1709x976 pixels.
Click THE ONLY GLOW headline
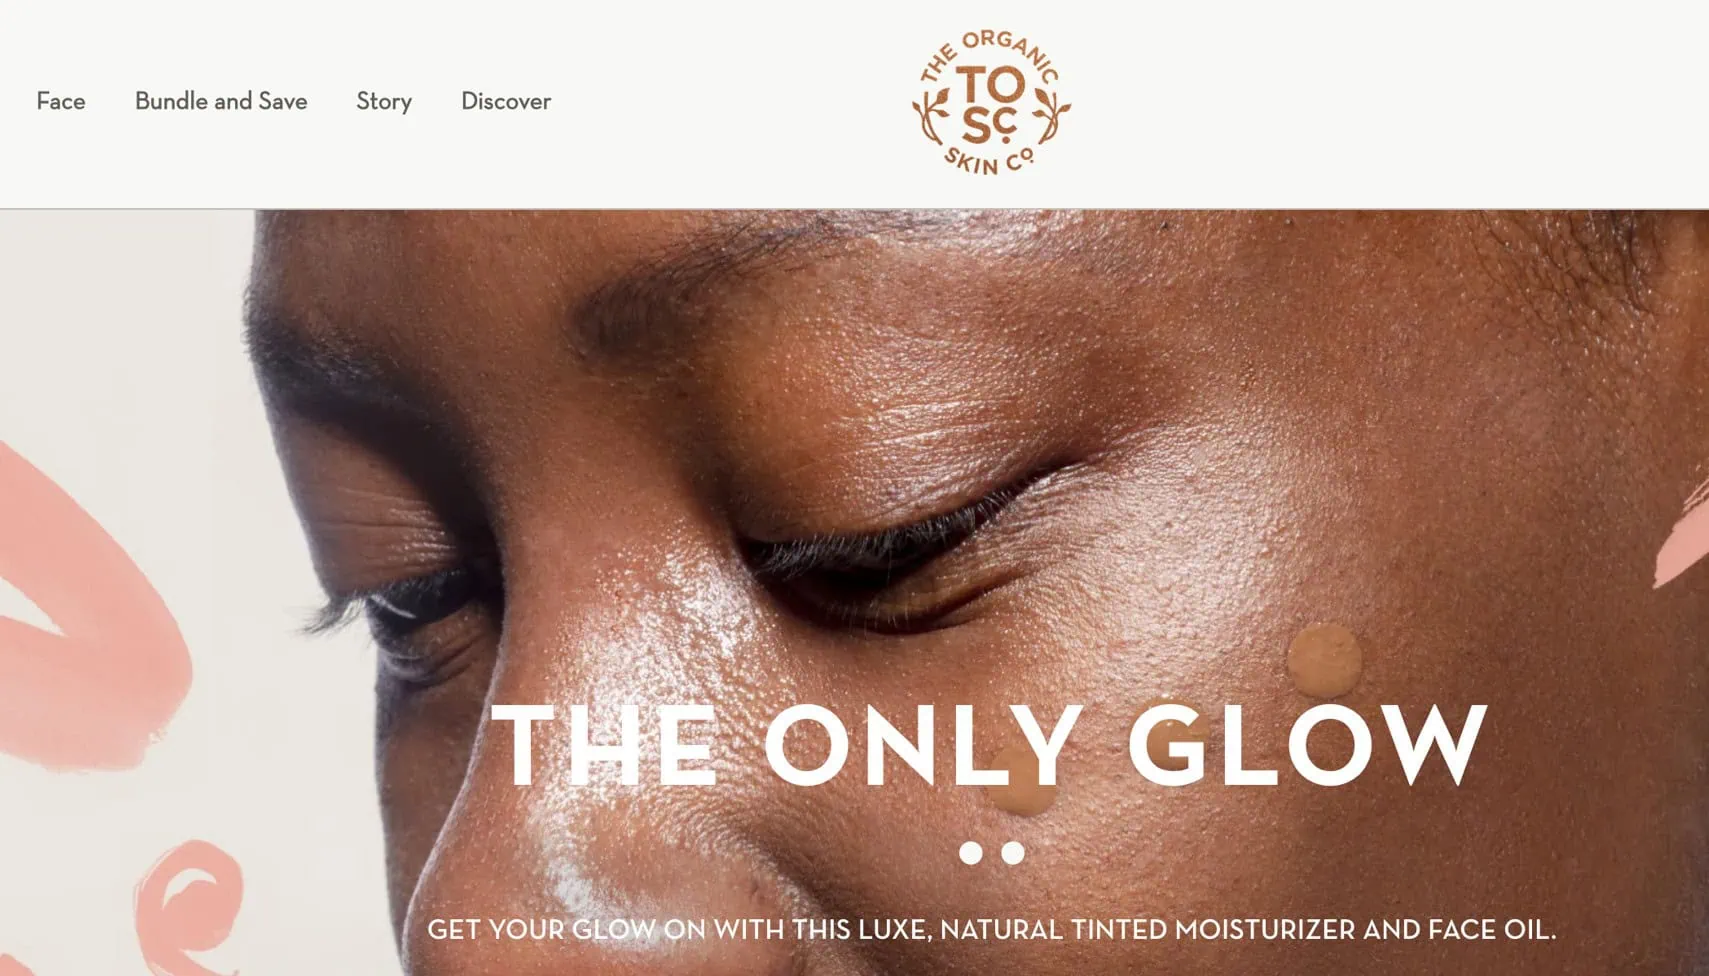989,745
